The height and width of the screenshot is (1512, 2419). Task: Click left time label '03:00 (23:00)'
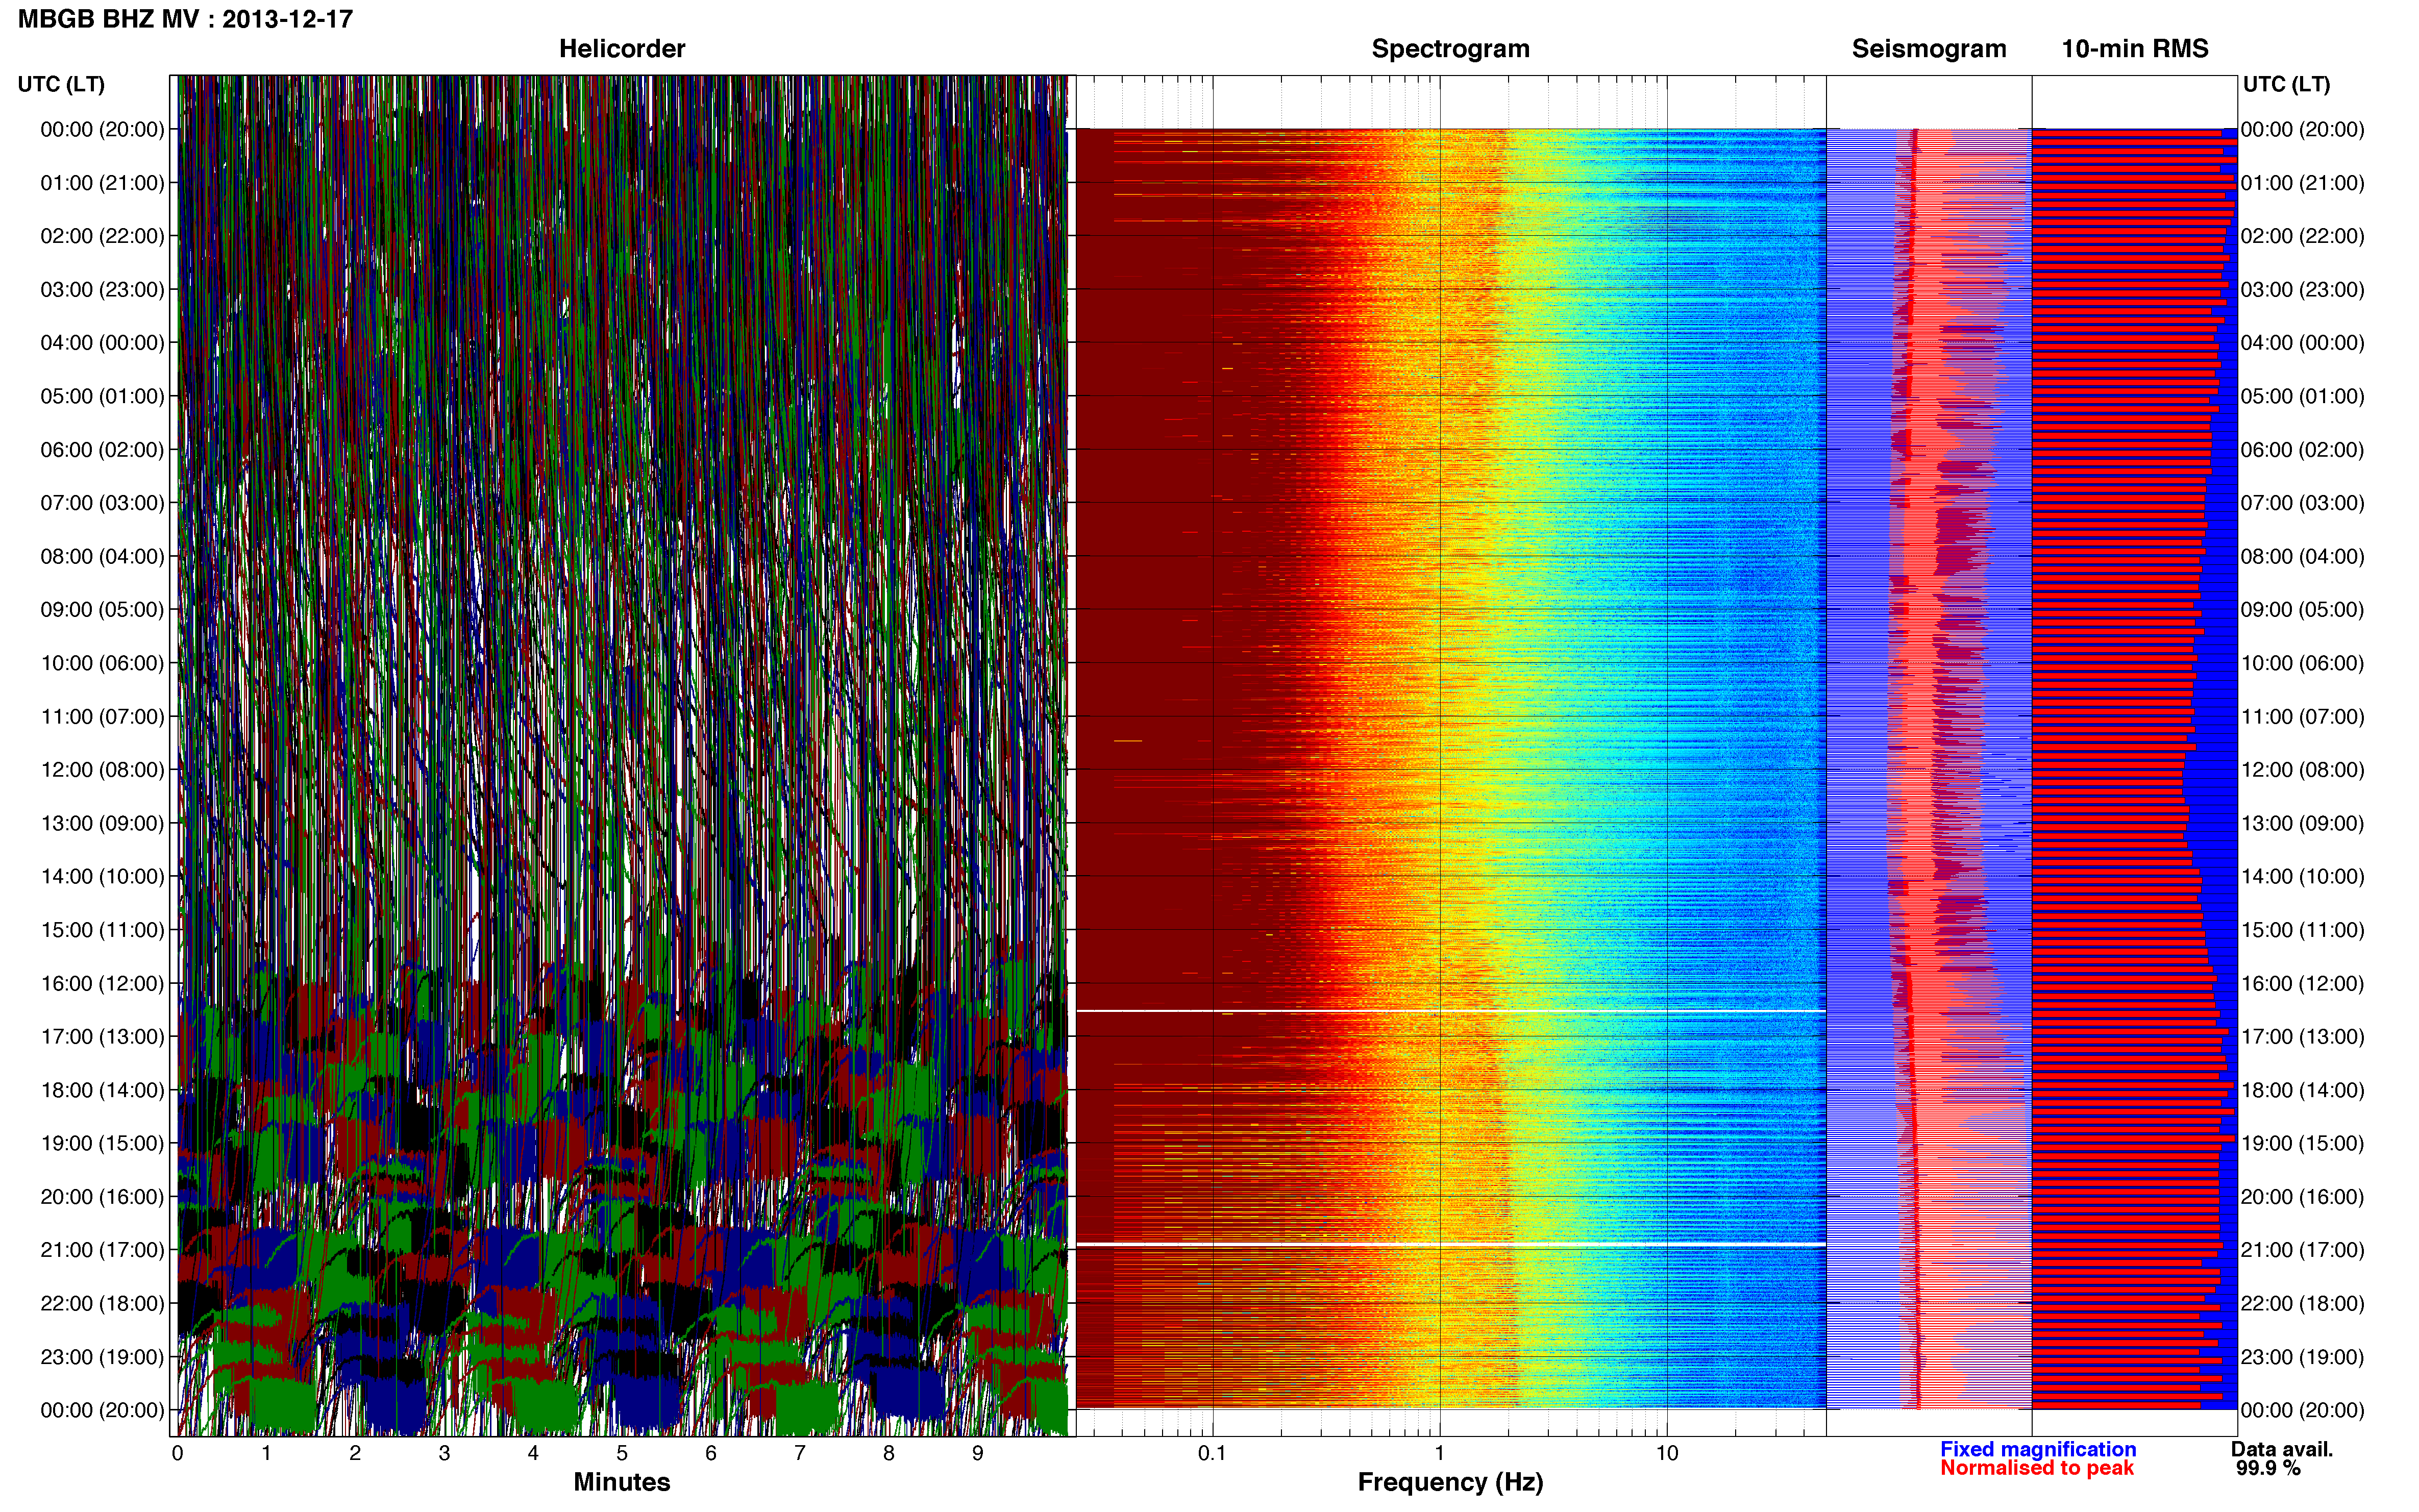point(102,290)
